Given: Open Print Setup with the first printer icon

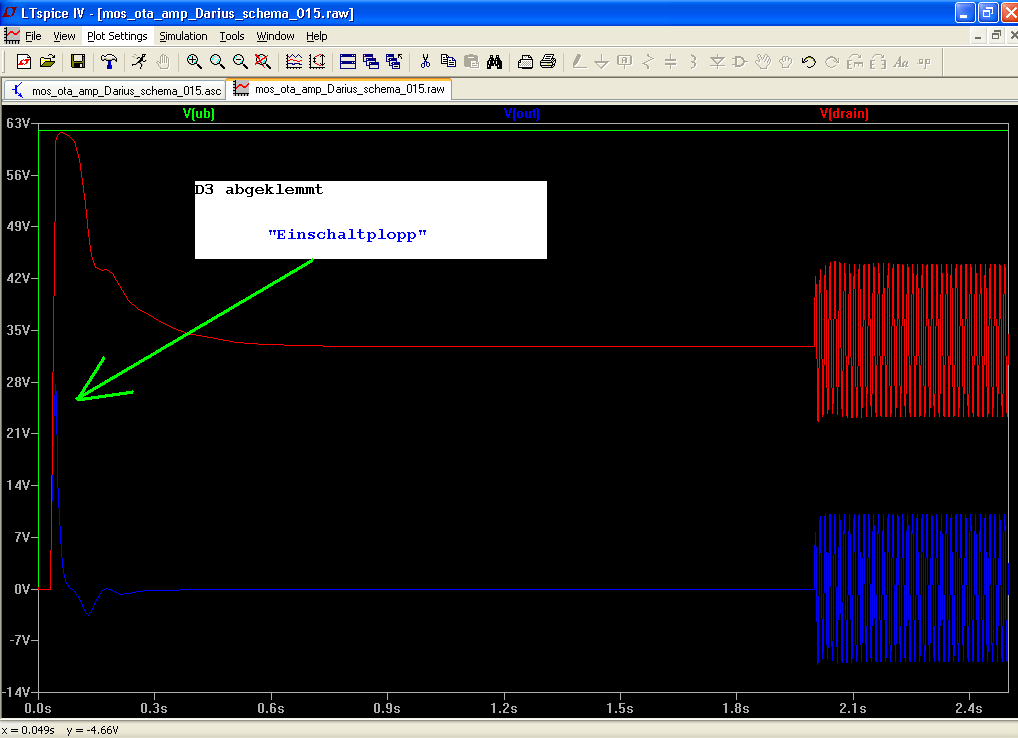Looking at the screenshot, I should [x=525, y=62].
